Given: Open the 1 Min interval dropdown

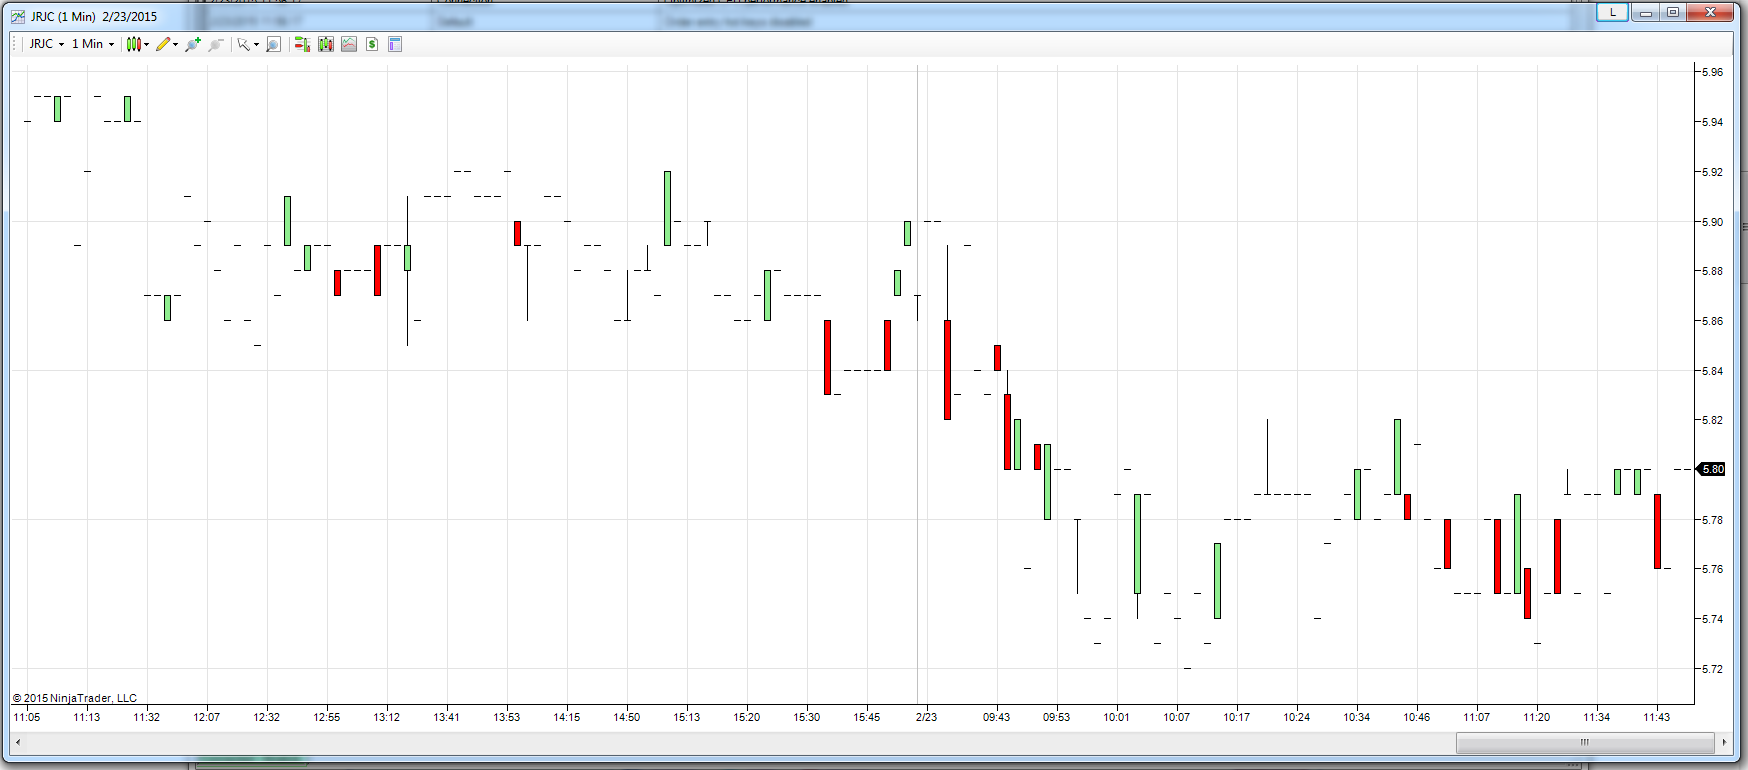Looking at the screenshot, I should [x=93, y=44].
